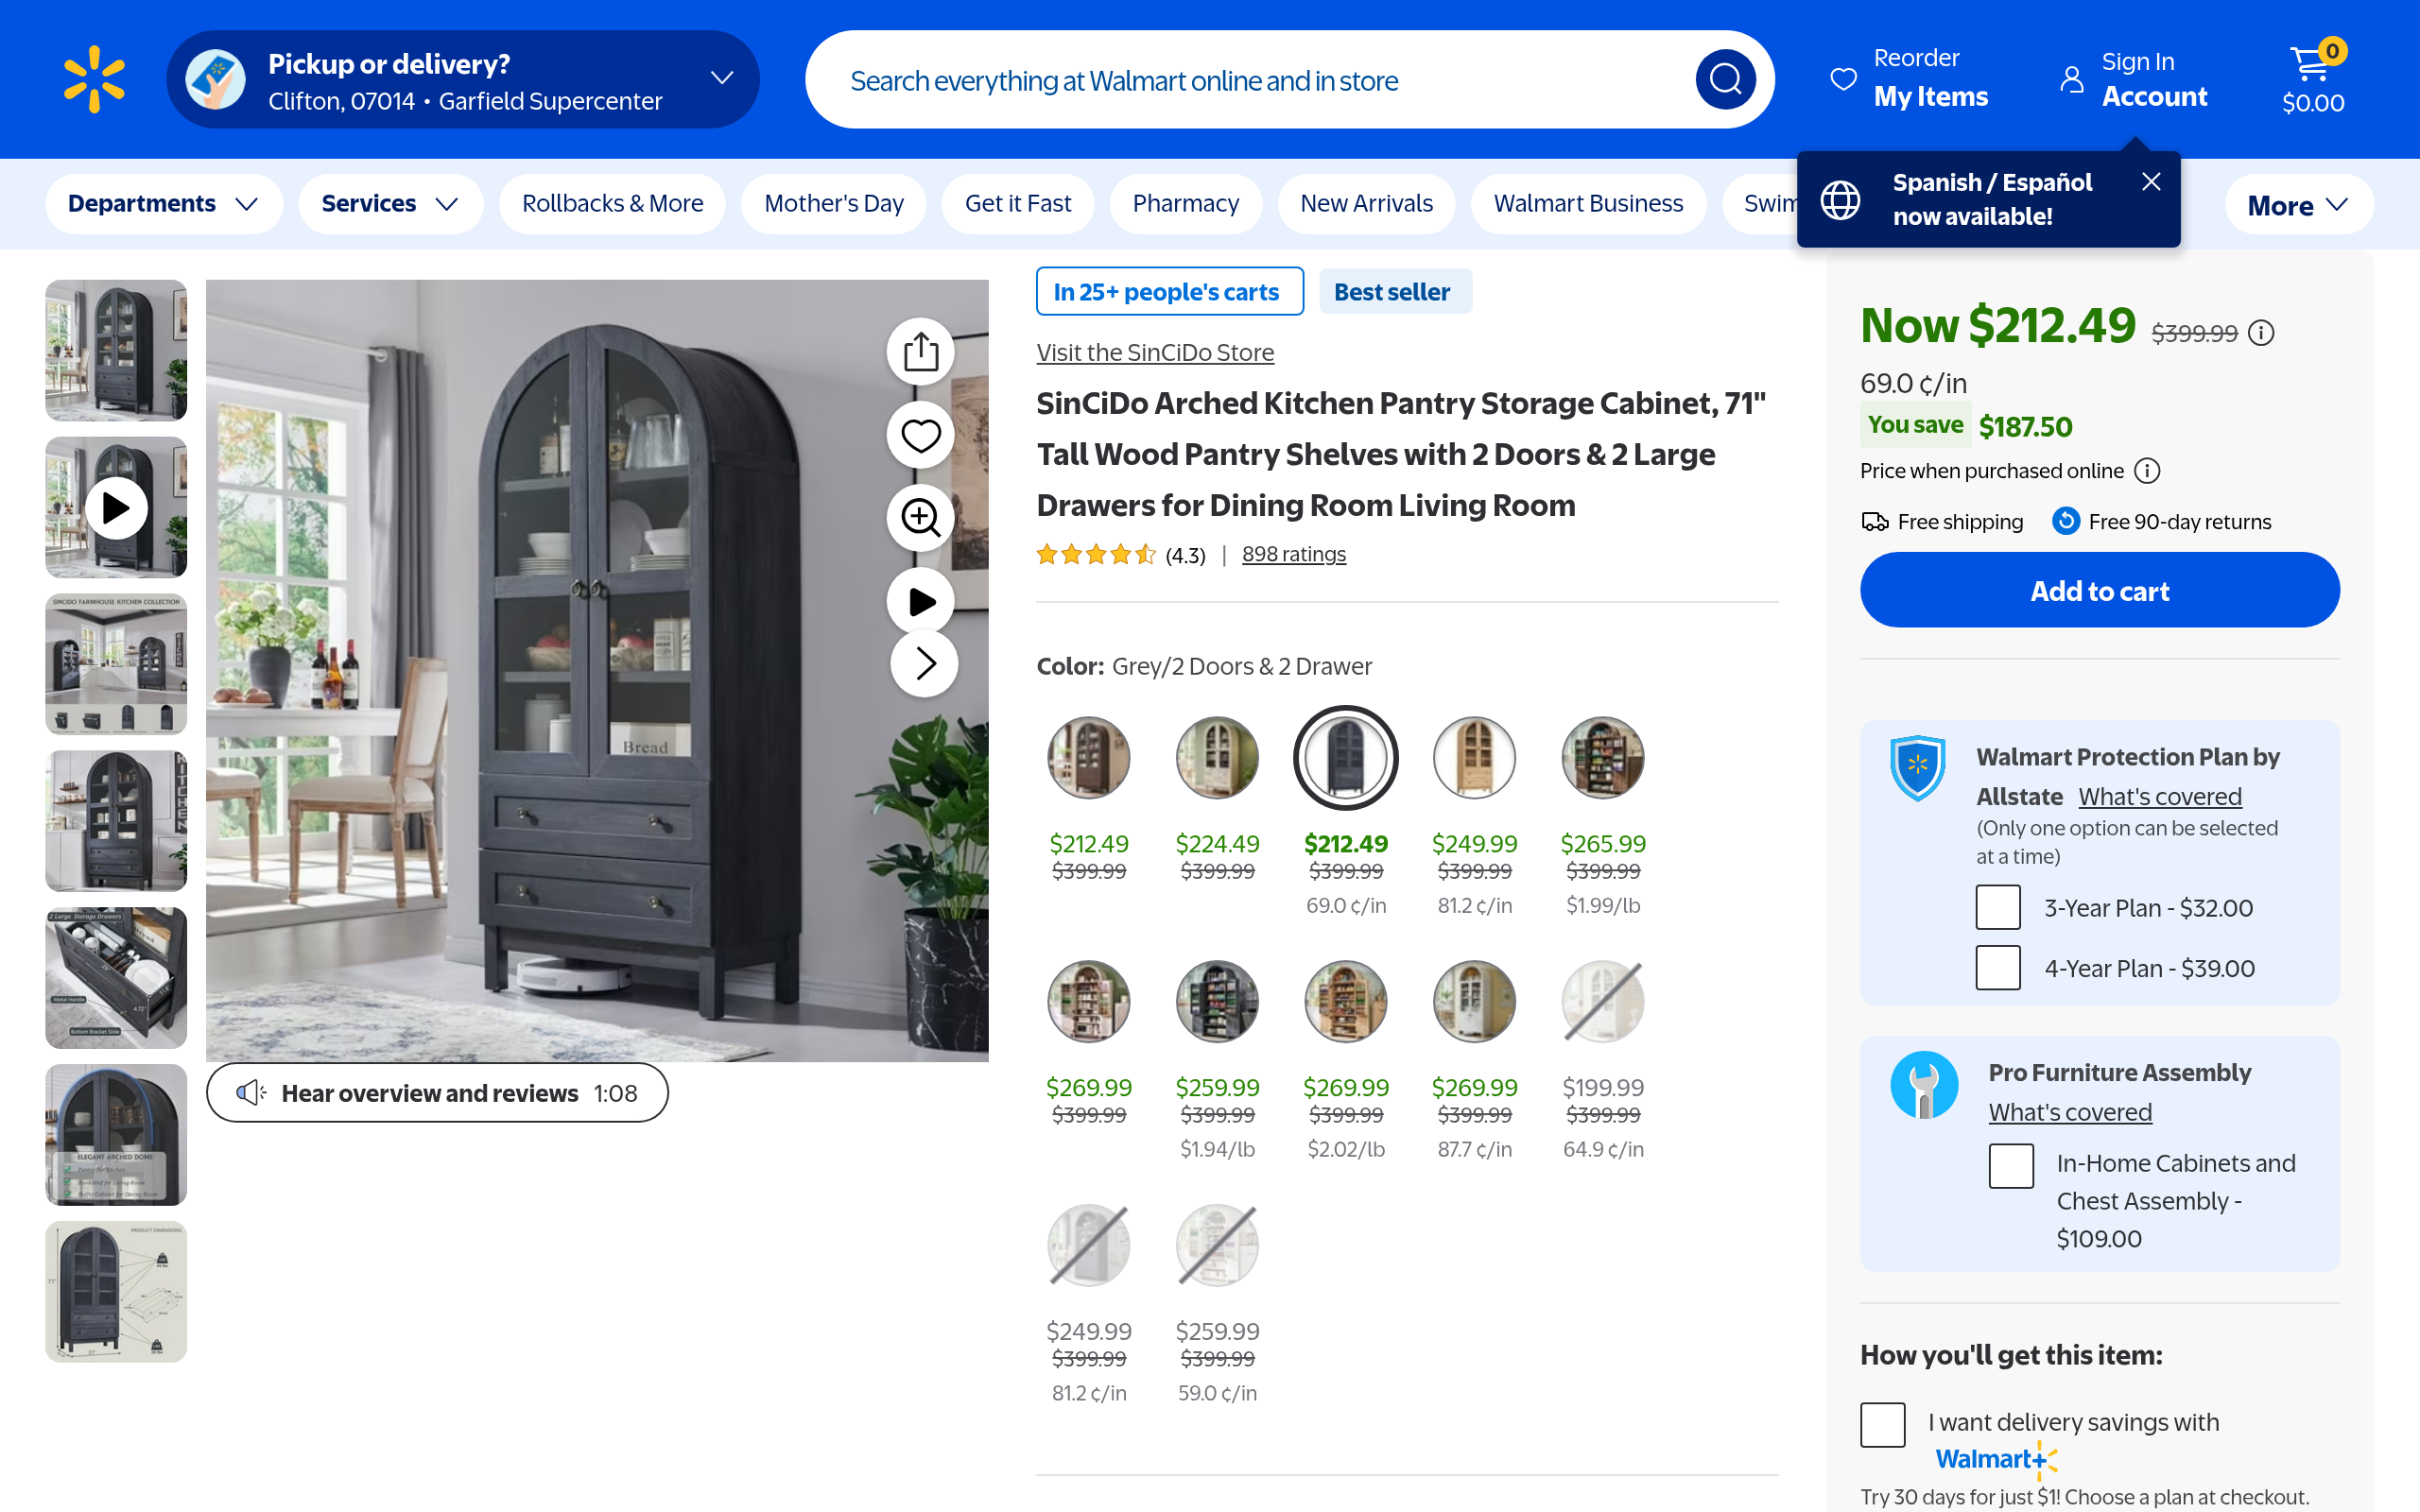The height and width of the screenshot is (1512, 2420).
Task: Go to next product image arrow
Action: click(x=924, y=663)
